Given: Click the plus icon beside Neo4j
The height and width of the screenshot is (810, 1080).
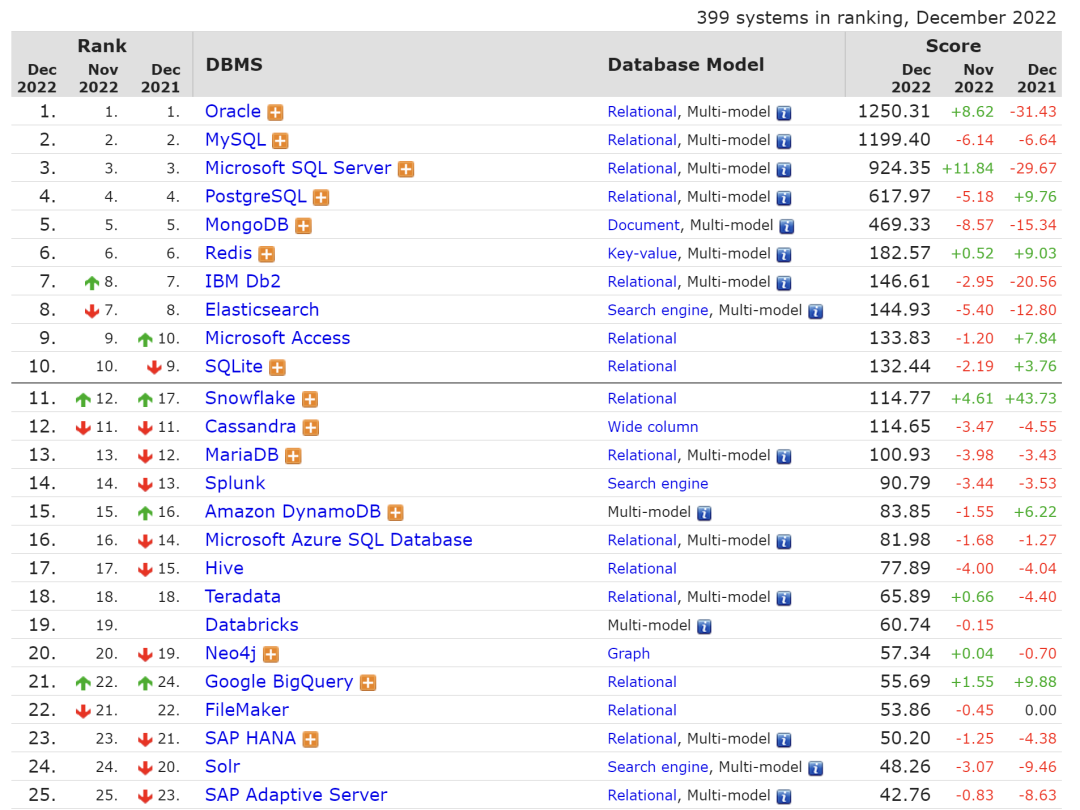Looking at the screenshot, I should point(271,654).
